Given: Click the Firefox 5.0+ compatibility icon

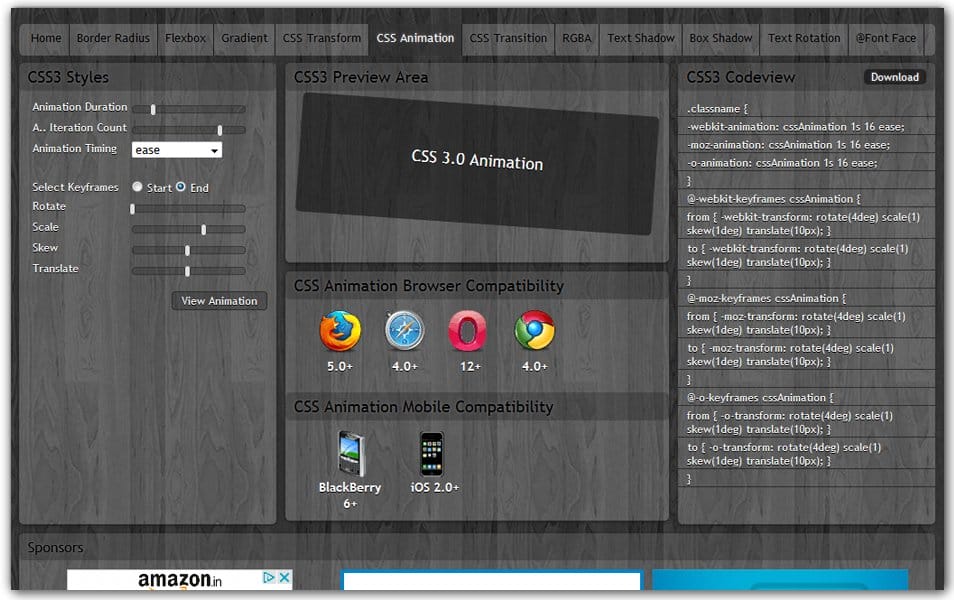Looking at the screenshot, I should (x=339, y=330).
